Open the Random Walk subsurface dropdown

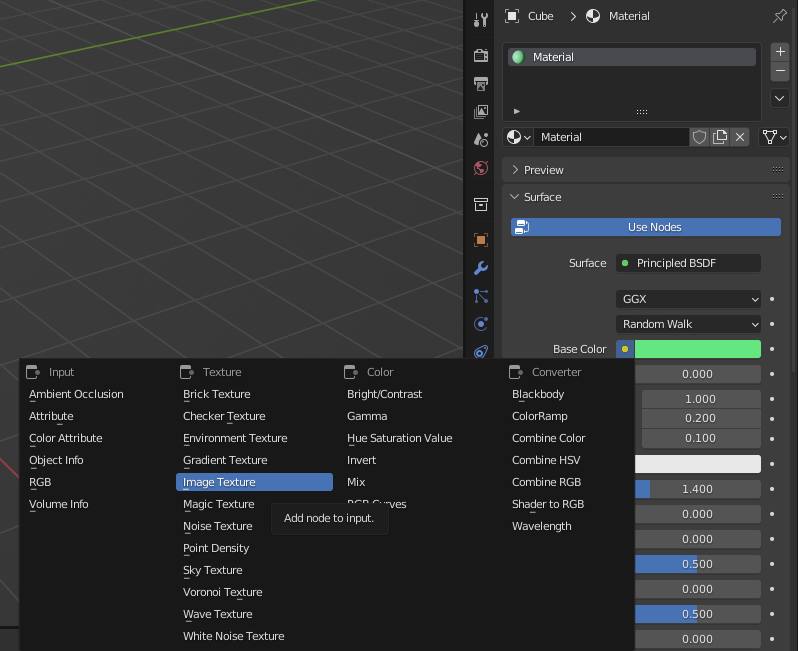tap(688, 324)
